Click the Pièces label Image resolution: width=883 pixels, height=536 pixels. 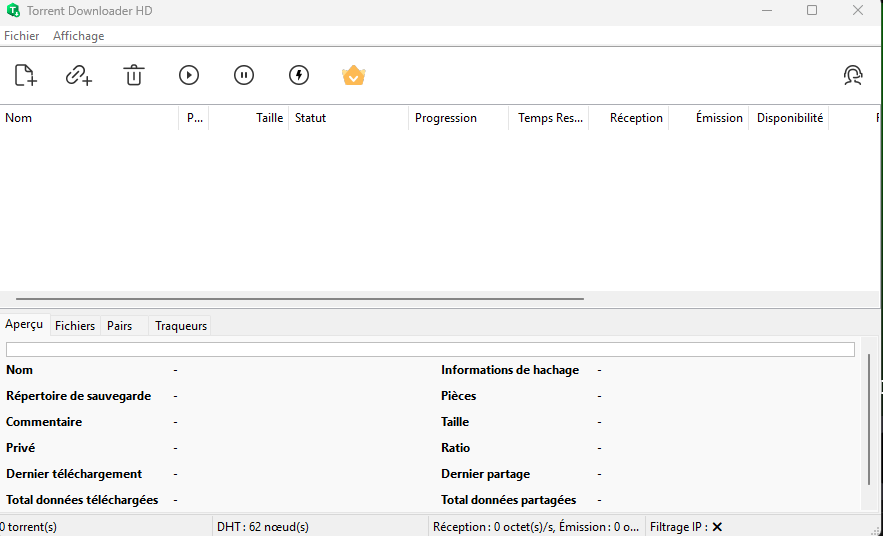(458, 396)
